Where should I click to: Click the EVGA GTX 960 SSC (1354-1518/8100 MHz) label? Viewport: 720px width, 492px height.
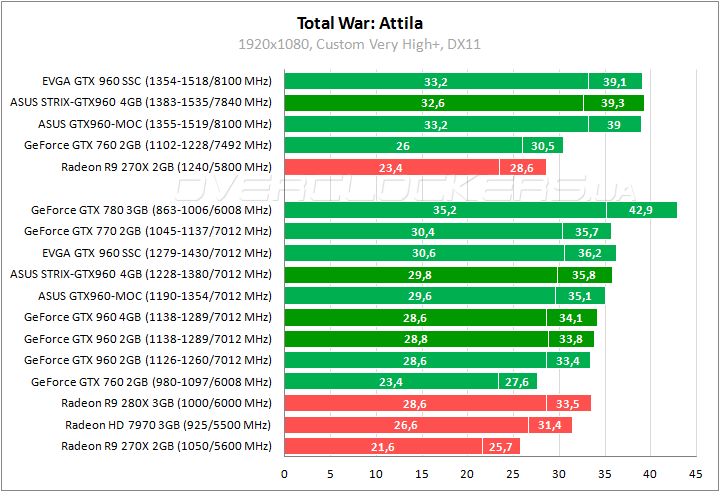tap(157, 81)
